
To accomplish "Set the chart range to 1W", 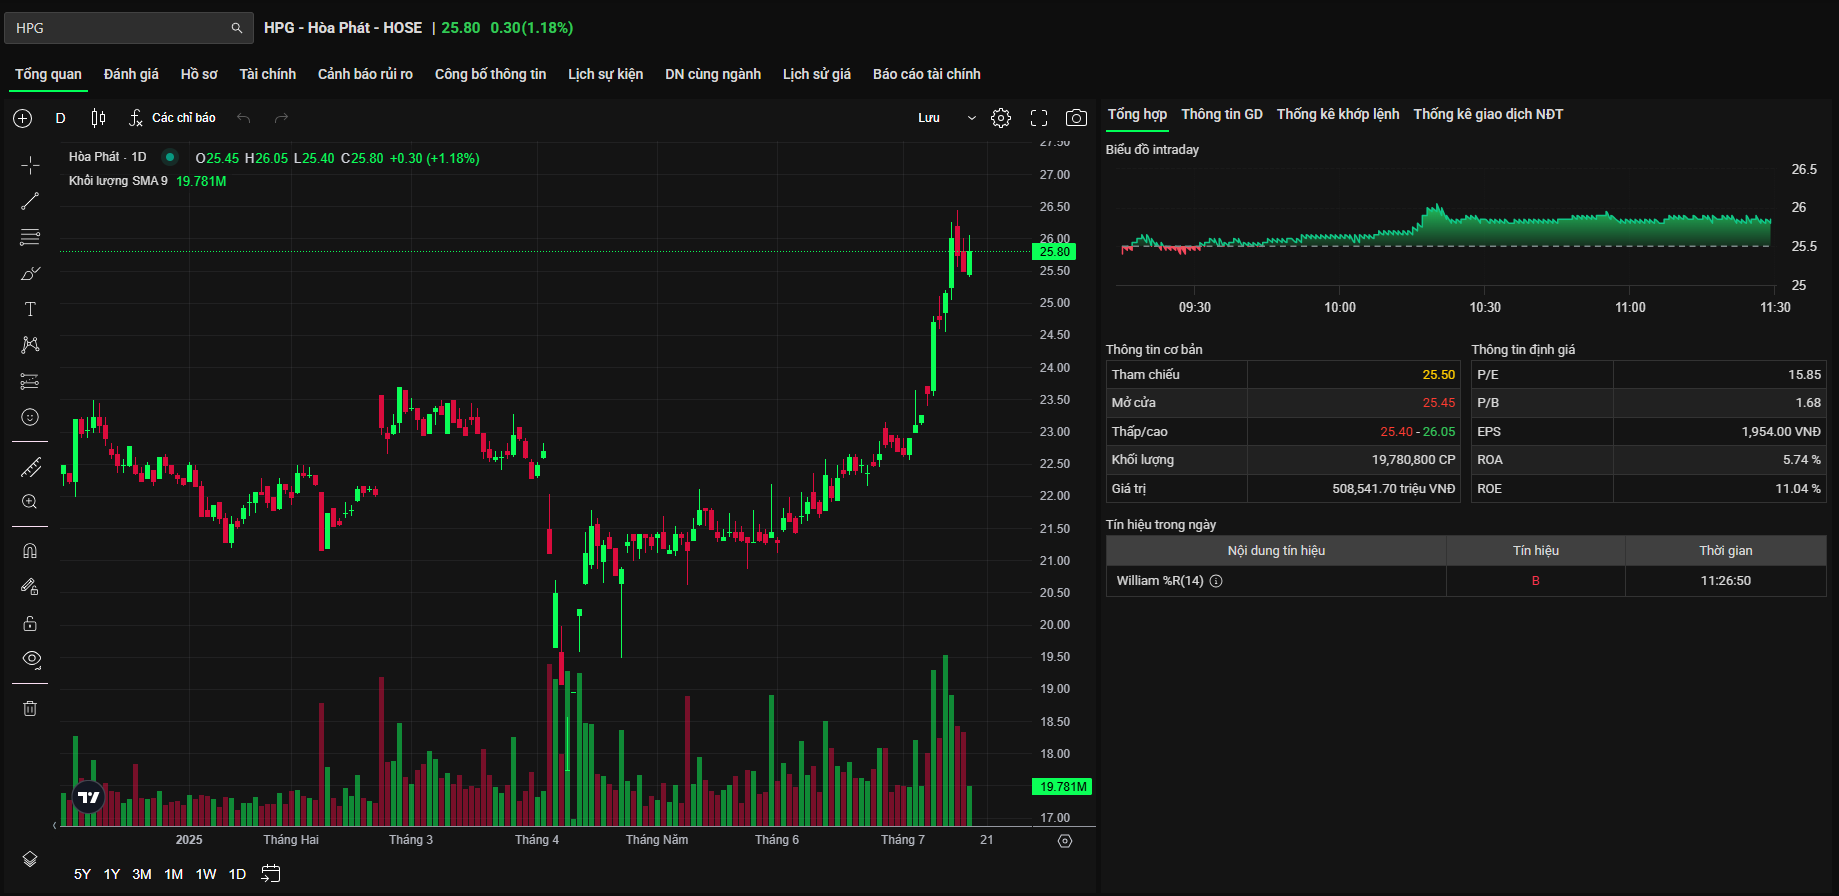I will point(206,874).
